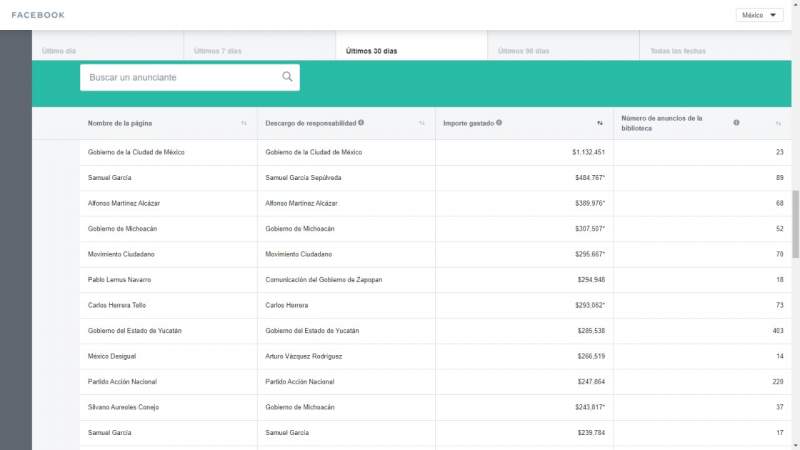This screenshot has width=800, height=450.
Task: Click amount $266,519
Action: tap(591, 356)
